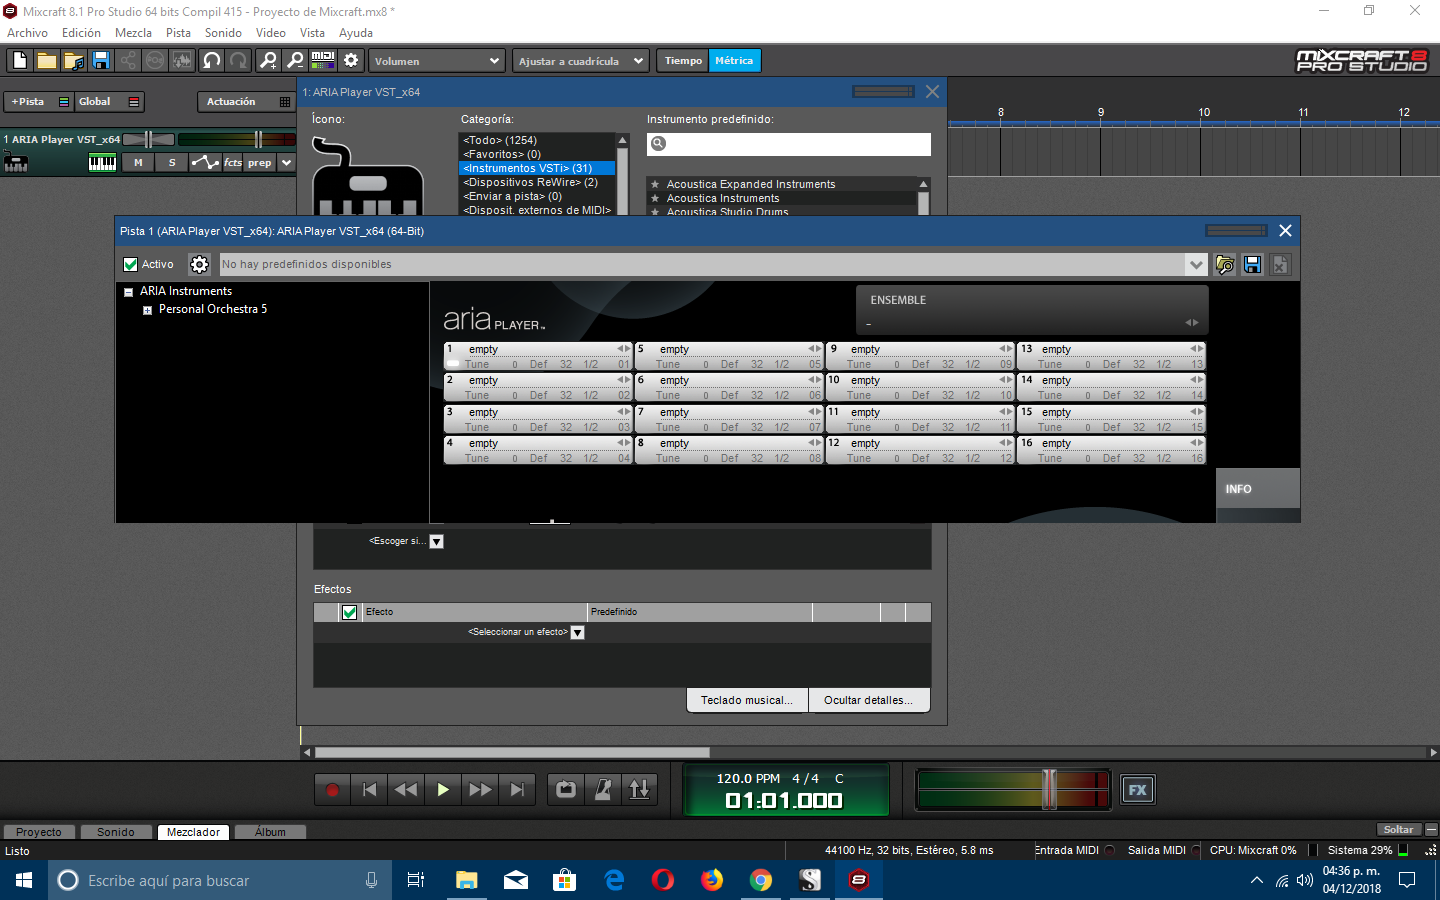The height and width of the screenshot is (900, 1440).
Task: Toggle the Efecto checkbox in effects list
Action: pyautogui.click(x=349, y=612)
